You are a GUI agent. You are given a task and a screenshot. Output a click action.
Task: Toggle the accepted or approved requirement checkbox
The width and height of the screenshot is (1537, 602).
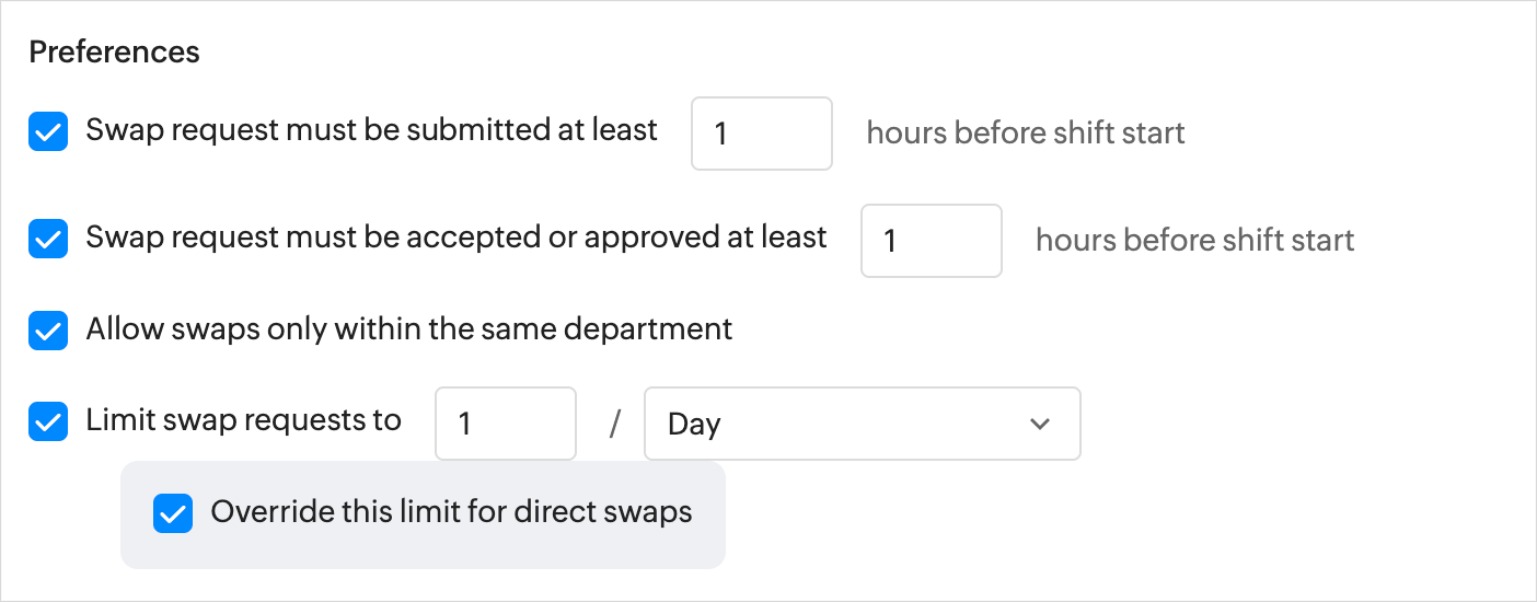48,240
